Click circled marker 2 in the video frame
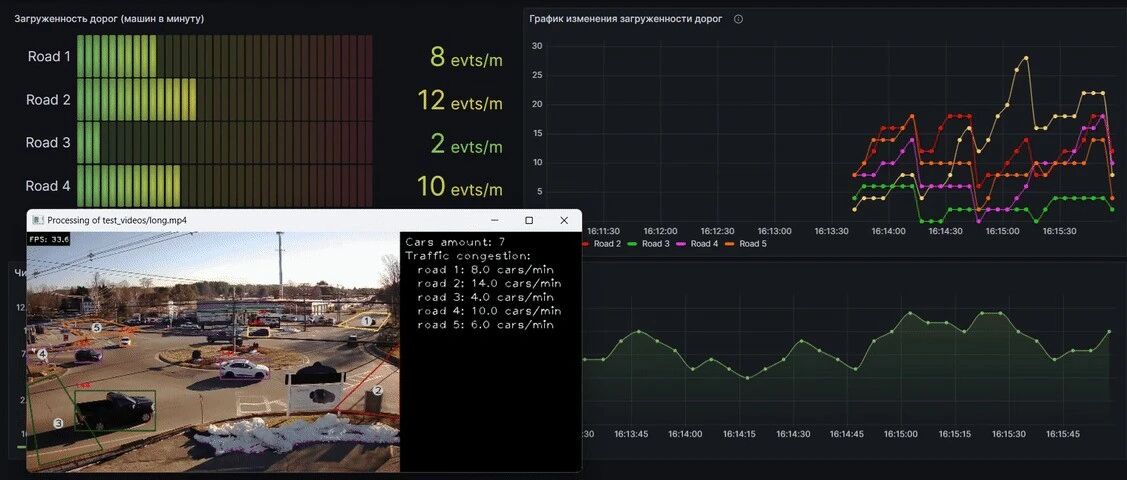The width and height of the screenshot is (1127, 480). coord(377,391)
